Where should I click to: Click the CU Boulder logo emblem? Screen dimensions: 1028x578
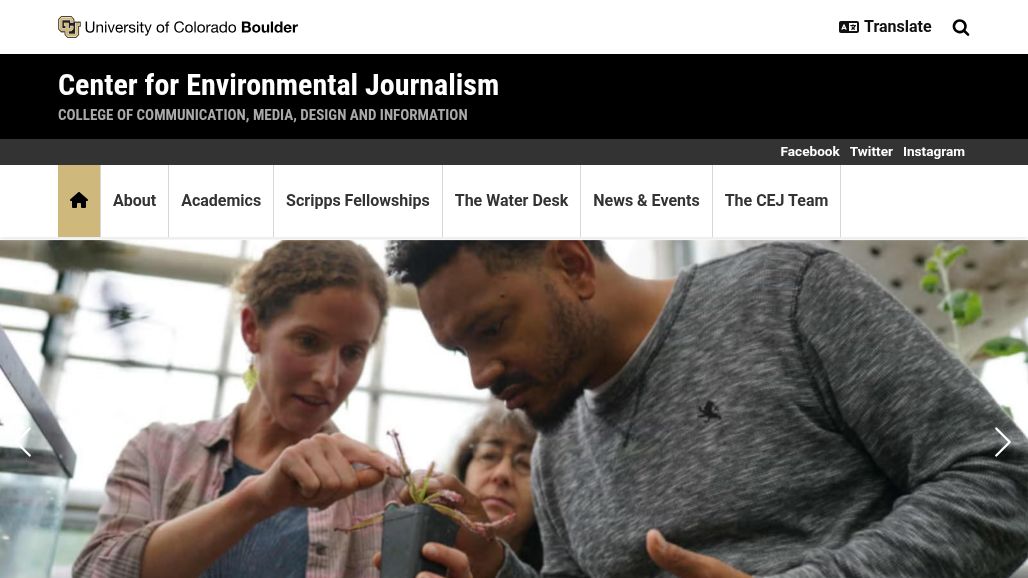click(x=69, y=27)
